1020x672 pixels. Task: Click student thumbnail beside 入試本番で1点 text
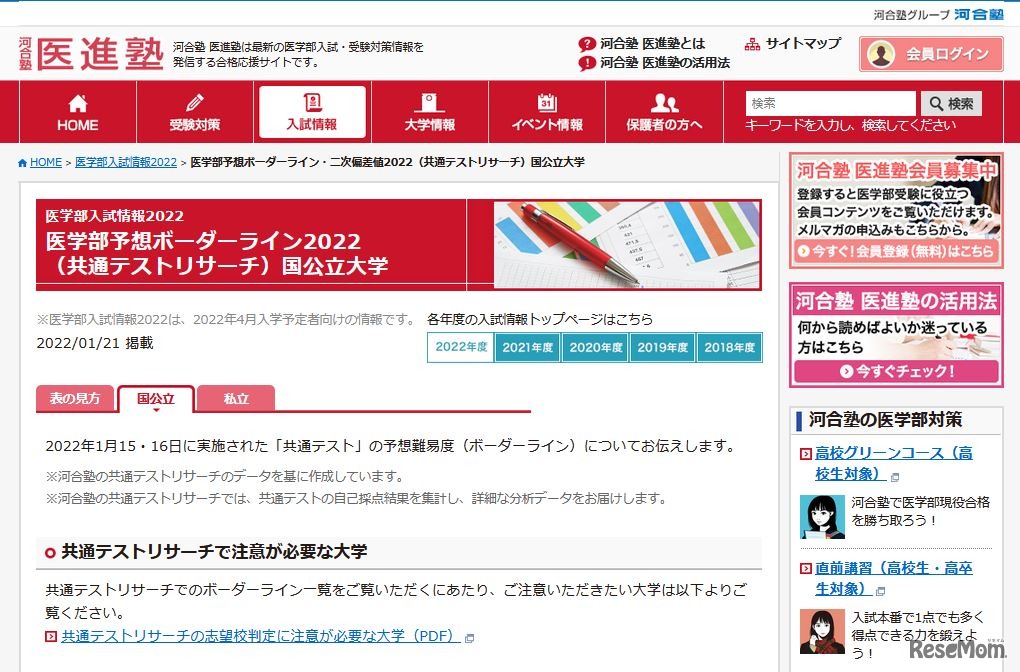click(x=822, y=632)
